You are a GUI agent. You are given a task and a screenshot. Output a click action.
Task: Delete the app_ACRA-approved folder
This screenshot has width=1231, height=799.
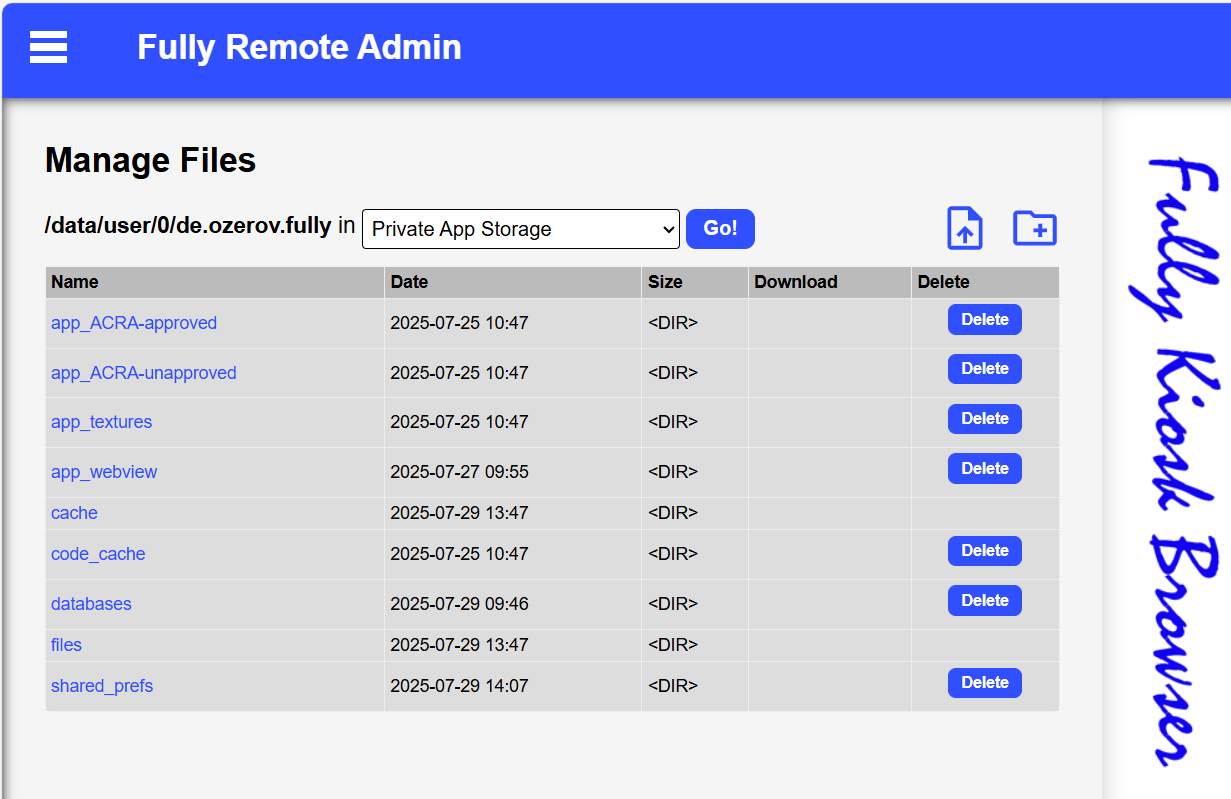coord(985,320)
